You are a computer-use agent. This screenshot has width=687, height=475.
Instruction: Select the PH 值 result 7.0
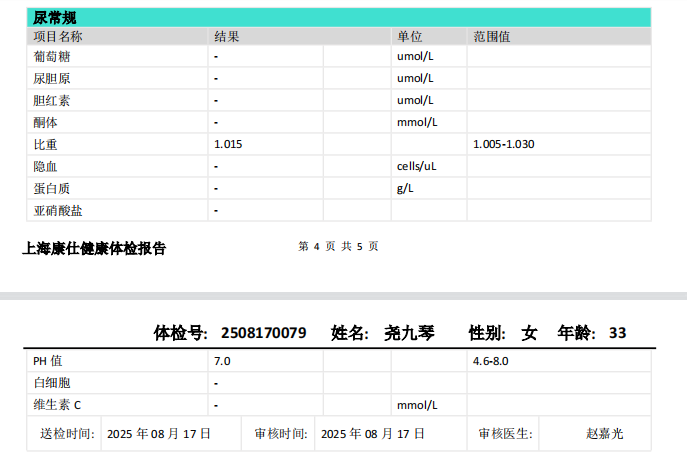coord(222,361)
